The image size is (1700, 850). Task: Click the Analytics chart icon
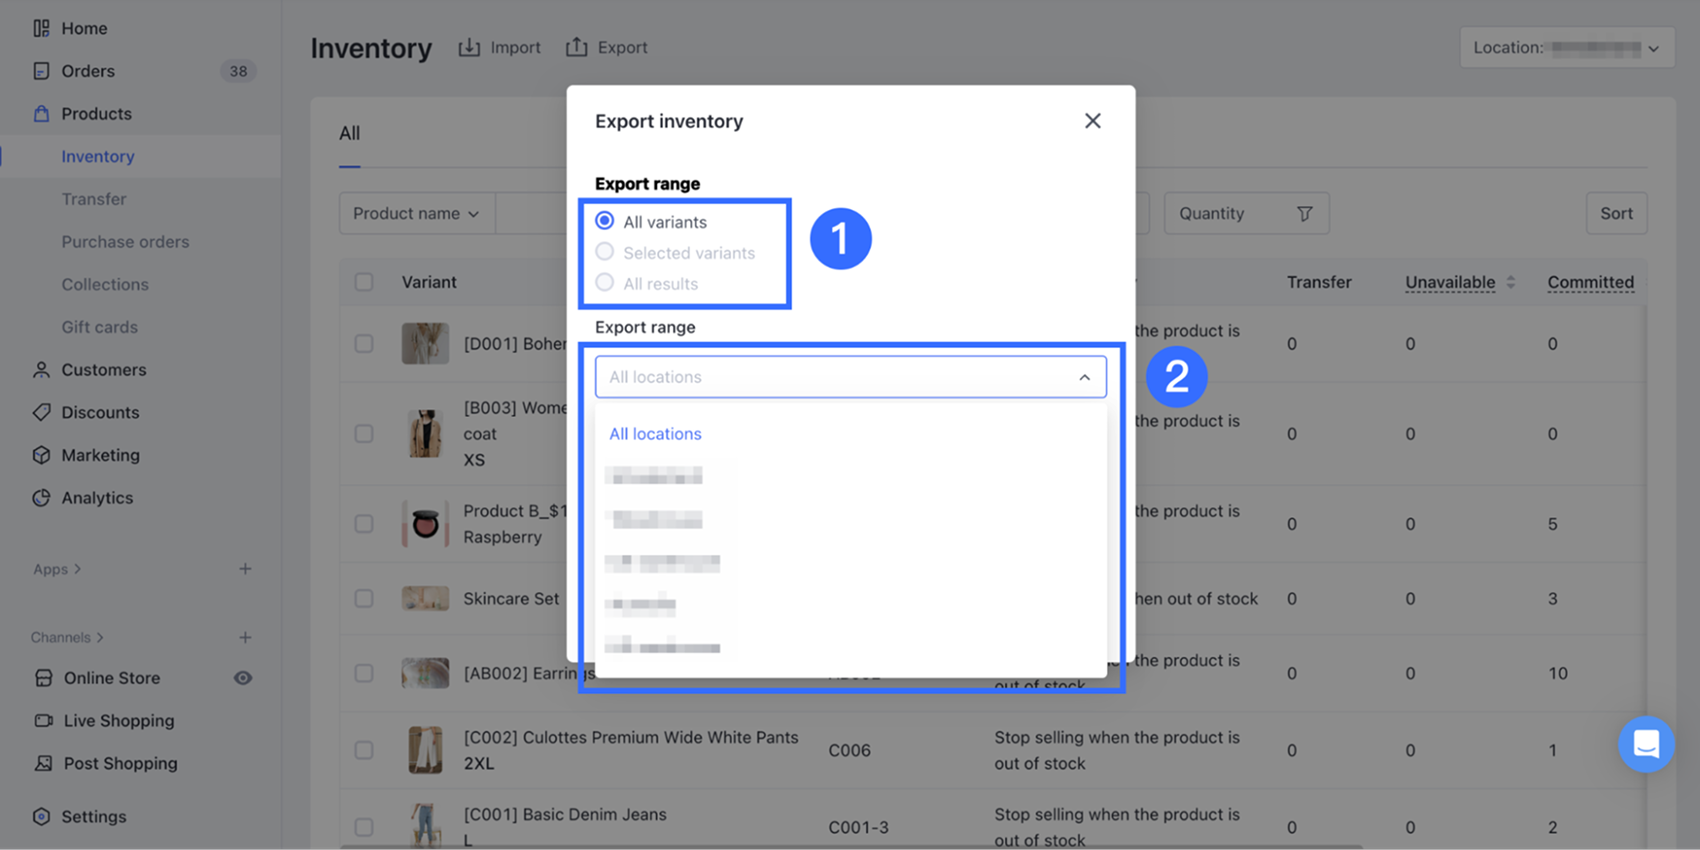41,498
